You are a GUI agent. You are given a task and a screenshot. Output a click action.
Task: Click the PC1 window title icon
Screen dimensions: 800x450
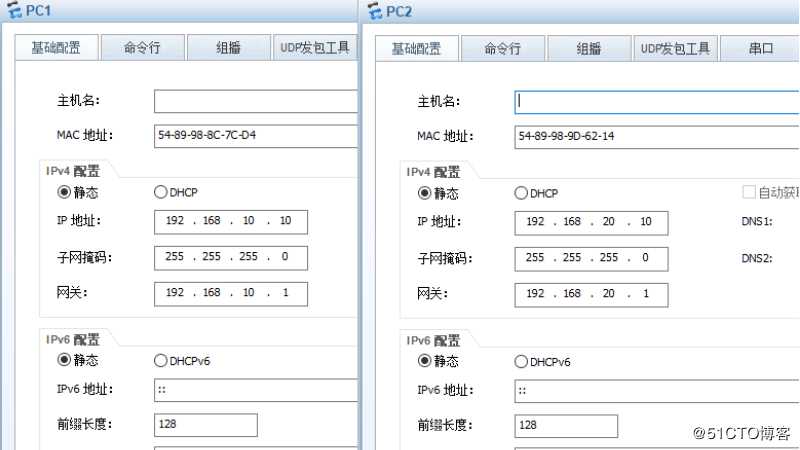15,10
